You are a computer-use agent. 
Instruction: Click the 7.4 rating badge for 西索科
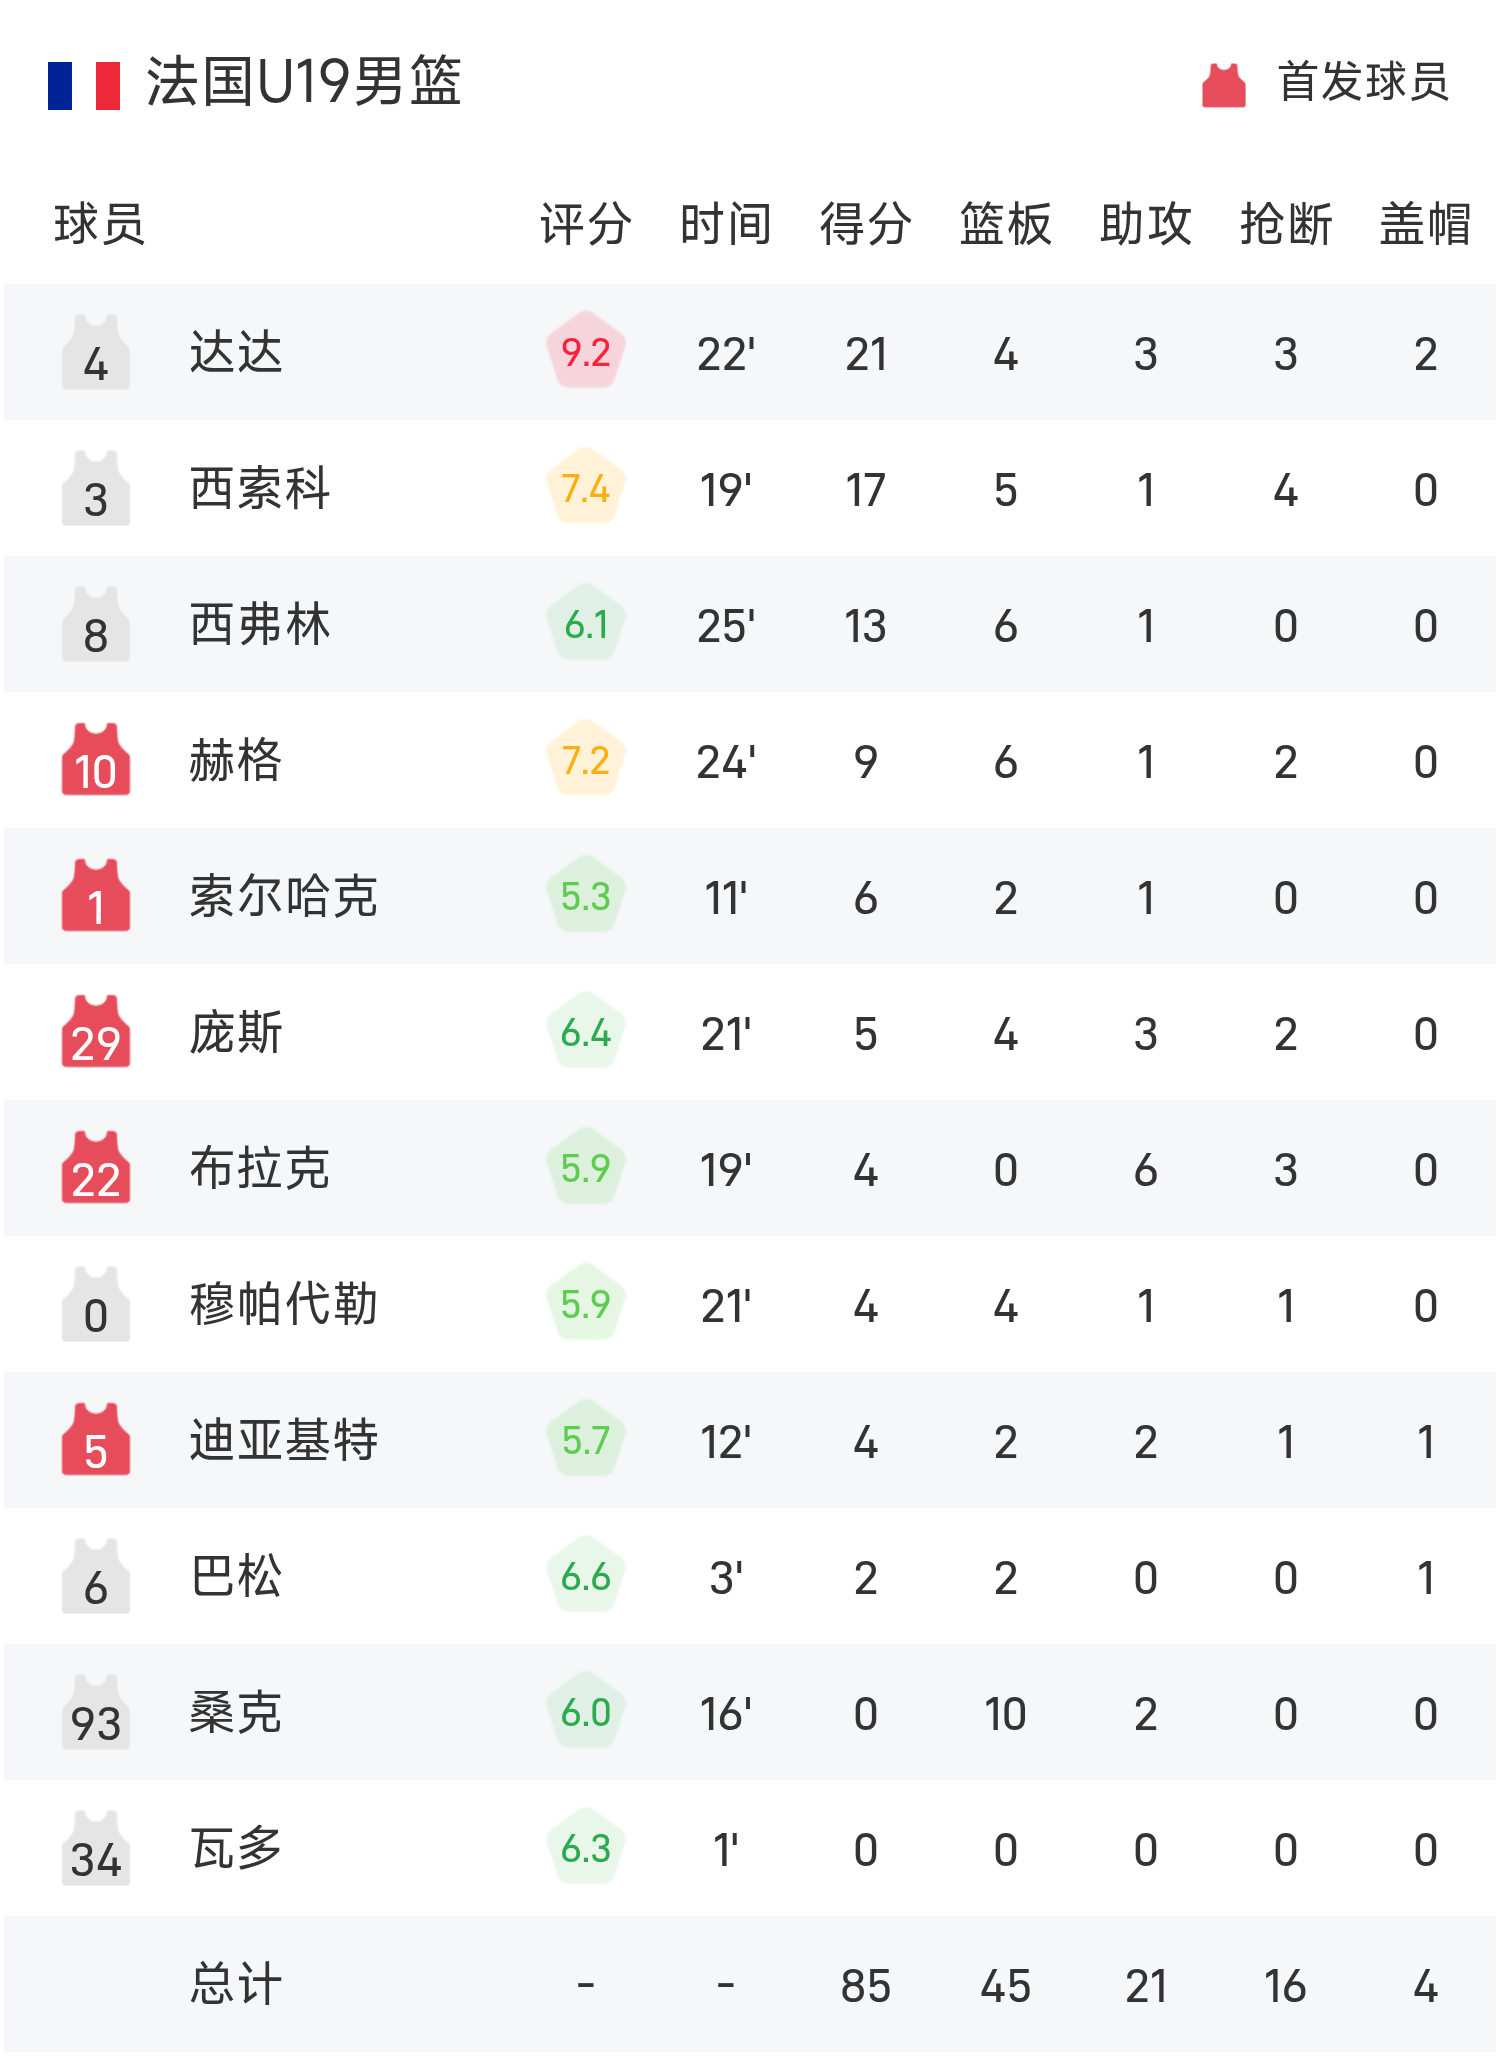pyautogui.click(x=586, y=488)
